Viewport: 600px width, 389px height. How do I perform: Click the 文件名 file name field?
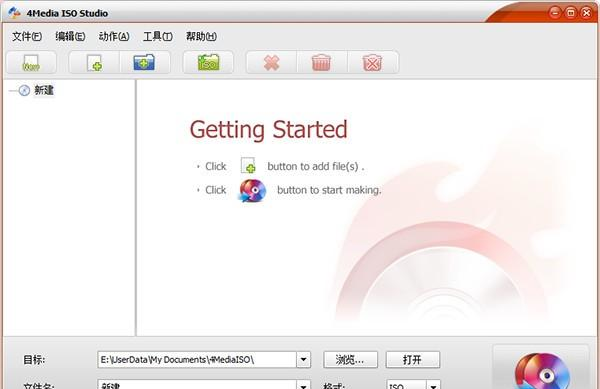(197, 385)
